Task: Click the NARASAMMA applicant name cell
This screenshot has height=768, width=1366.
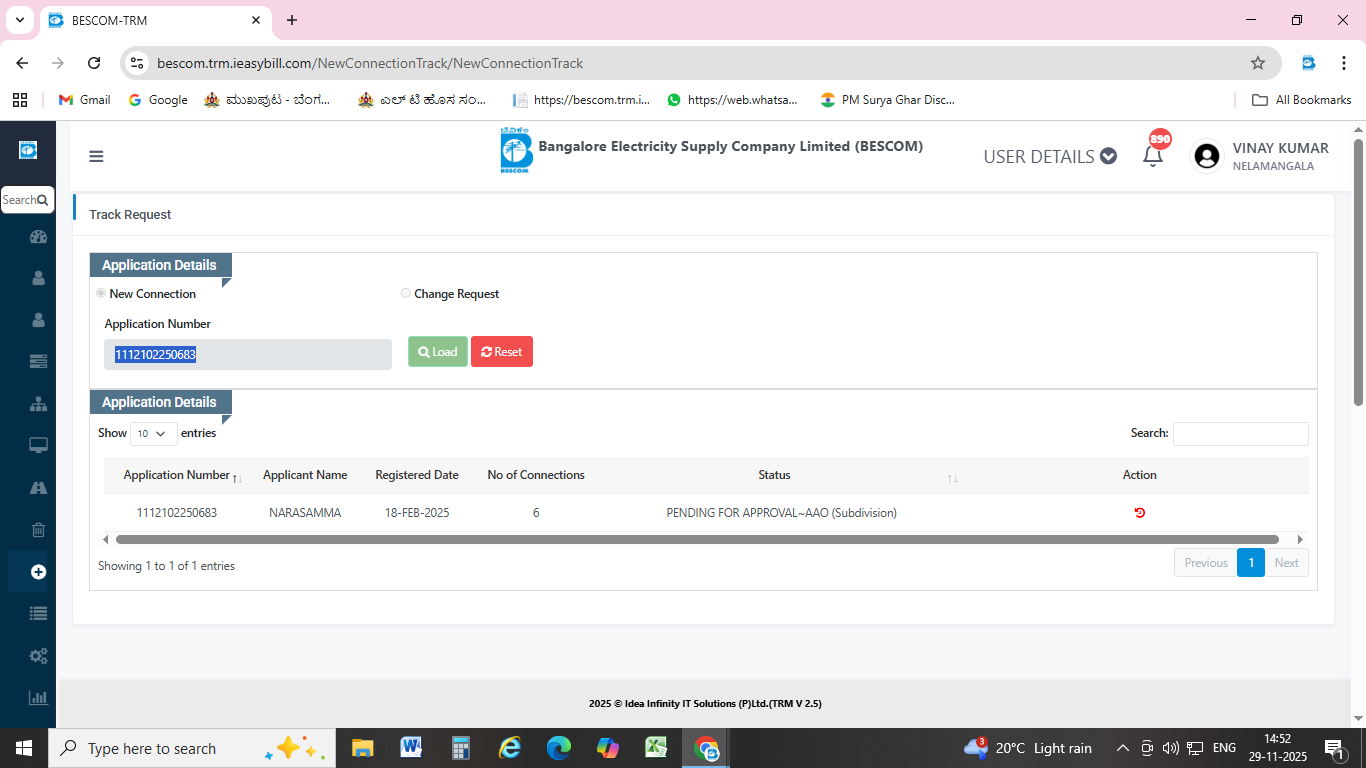Action: pyautogui.click(x=305, y=513)
